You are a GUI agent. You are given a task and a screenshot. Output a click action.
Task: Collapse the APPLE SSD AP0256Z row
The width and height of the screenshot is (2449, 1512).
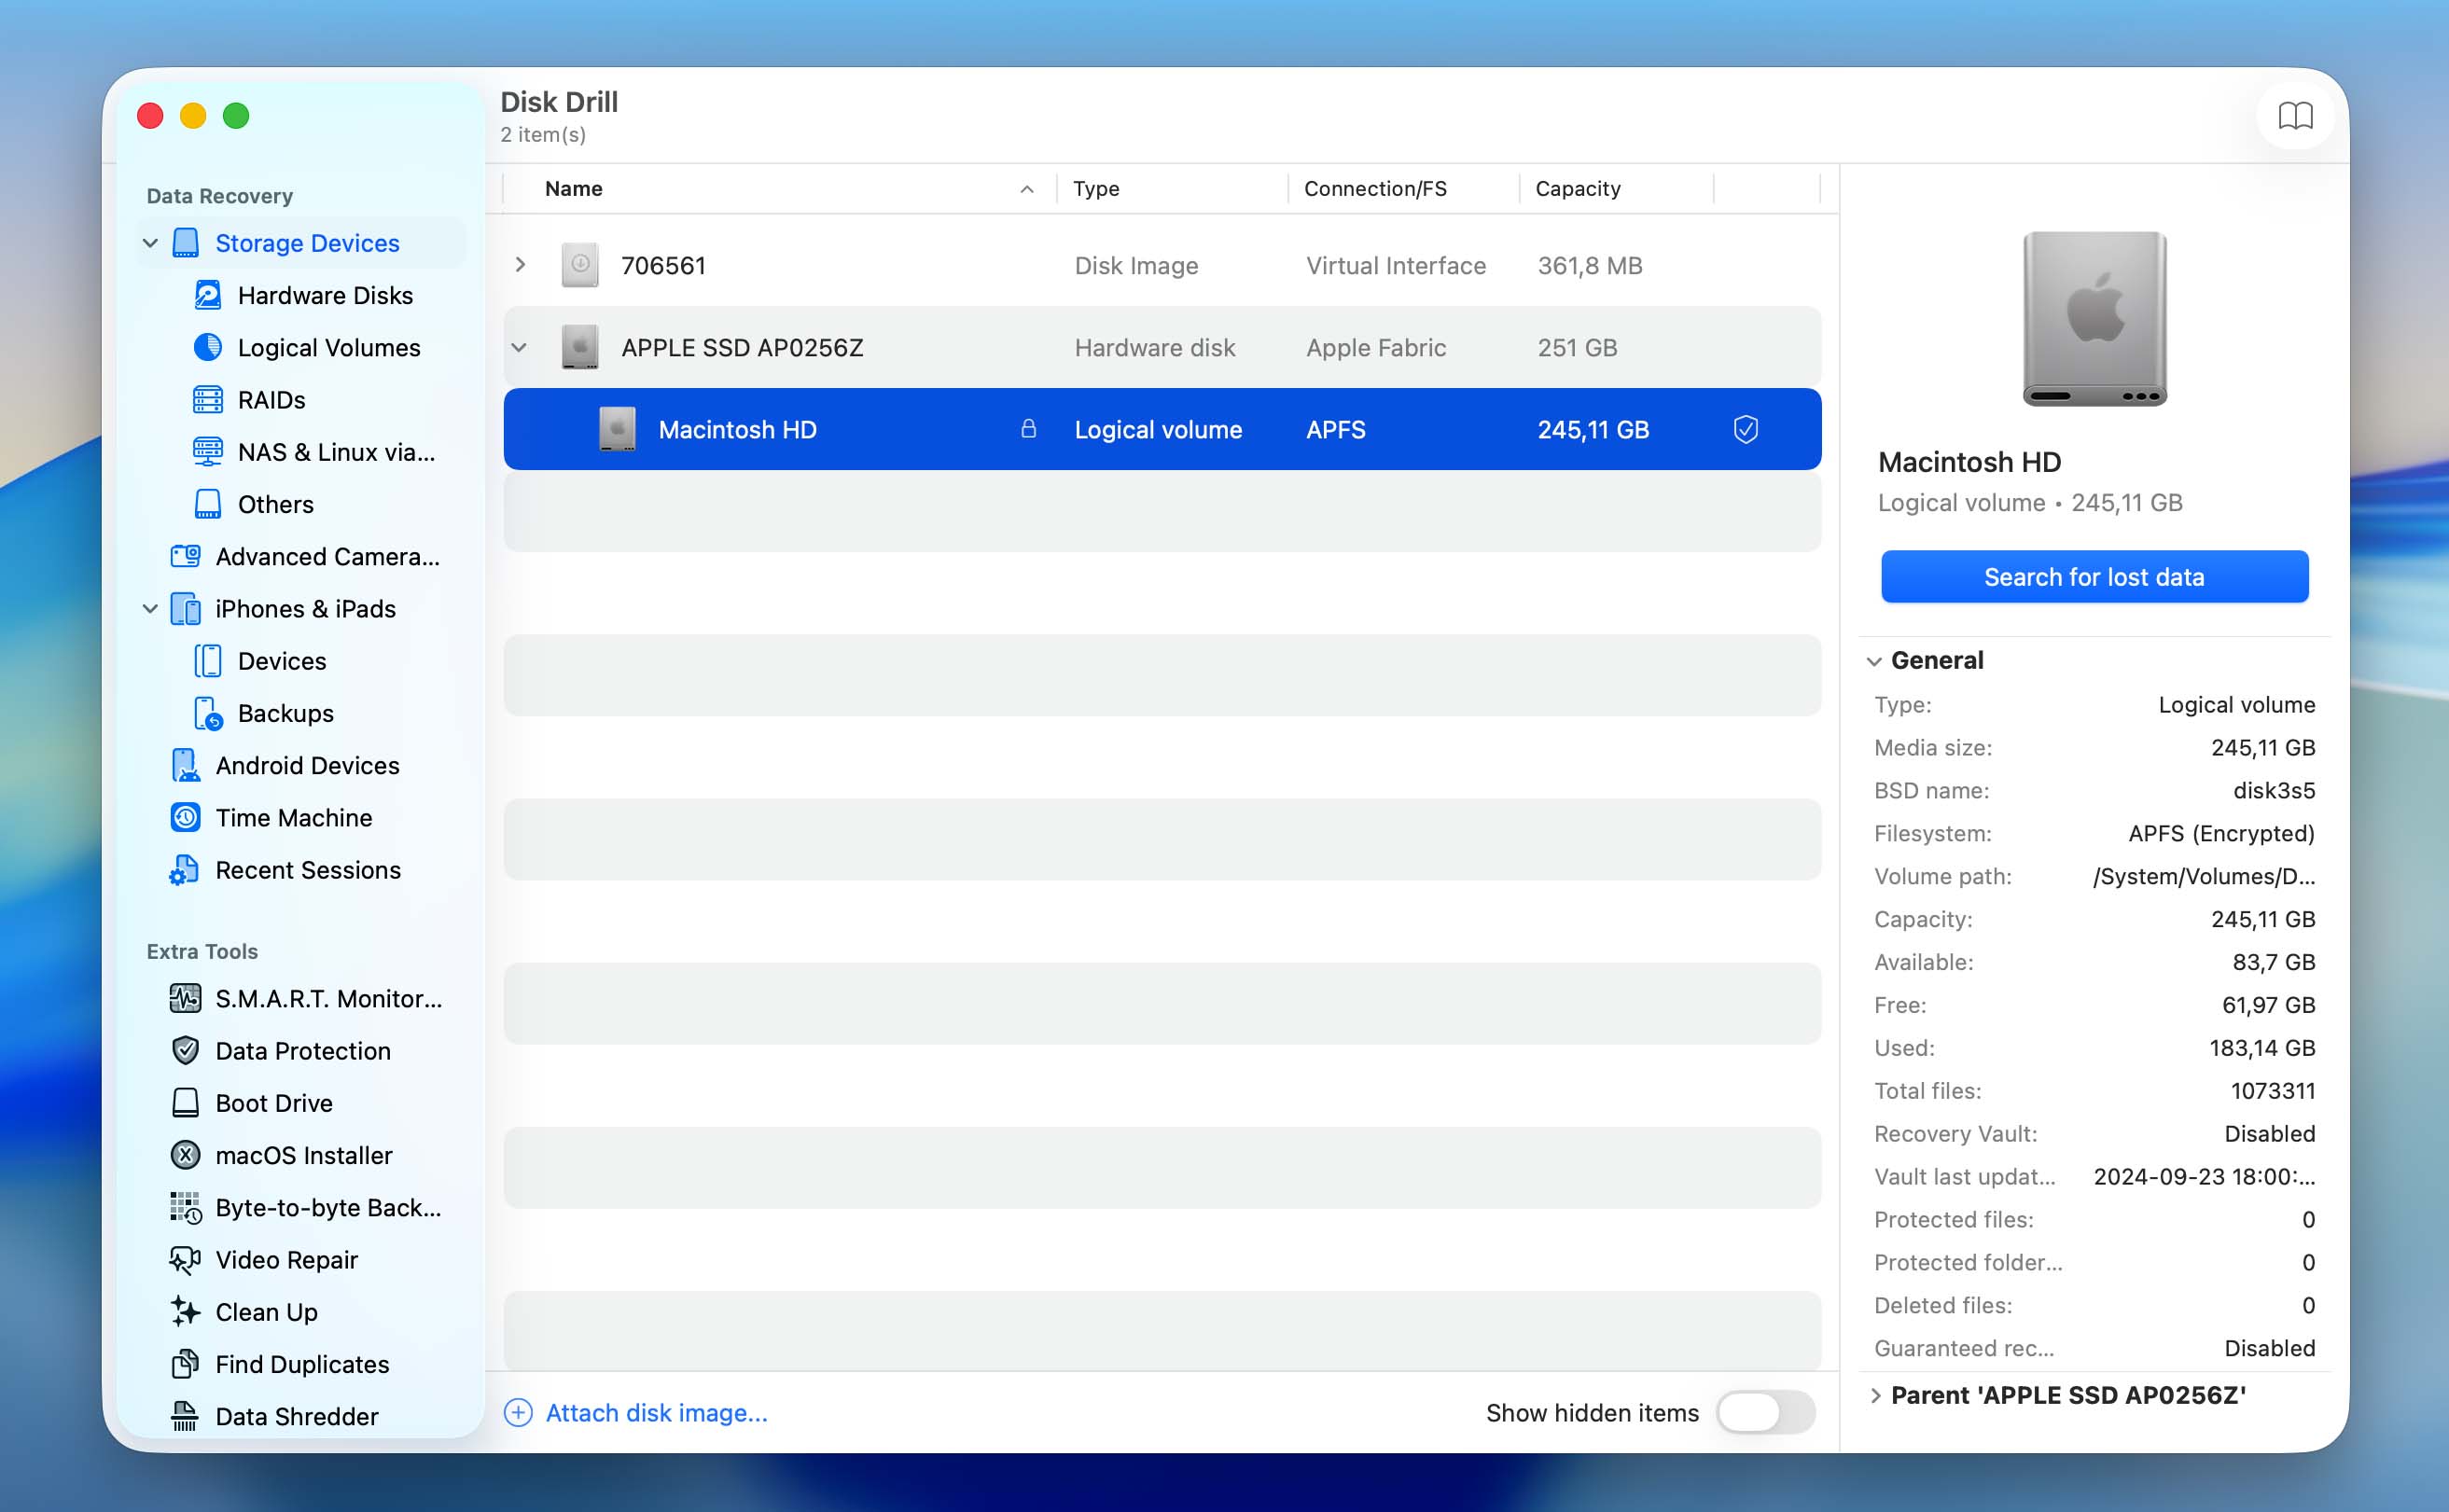519,347
